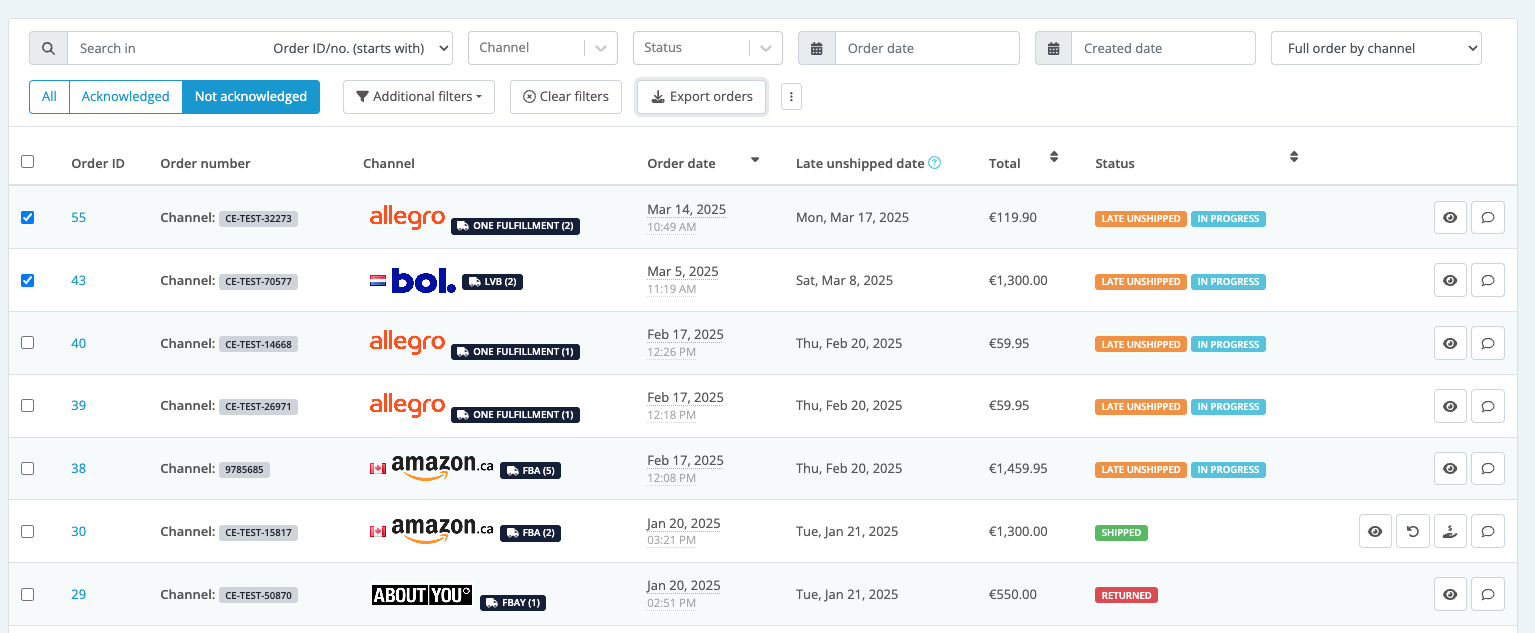View order 40 with eye icon
Image resolution: width=1535 pixels, height=633 pixels.
[1450, 344]
